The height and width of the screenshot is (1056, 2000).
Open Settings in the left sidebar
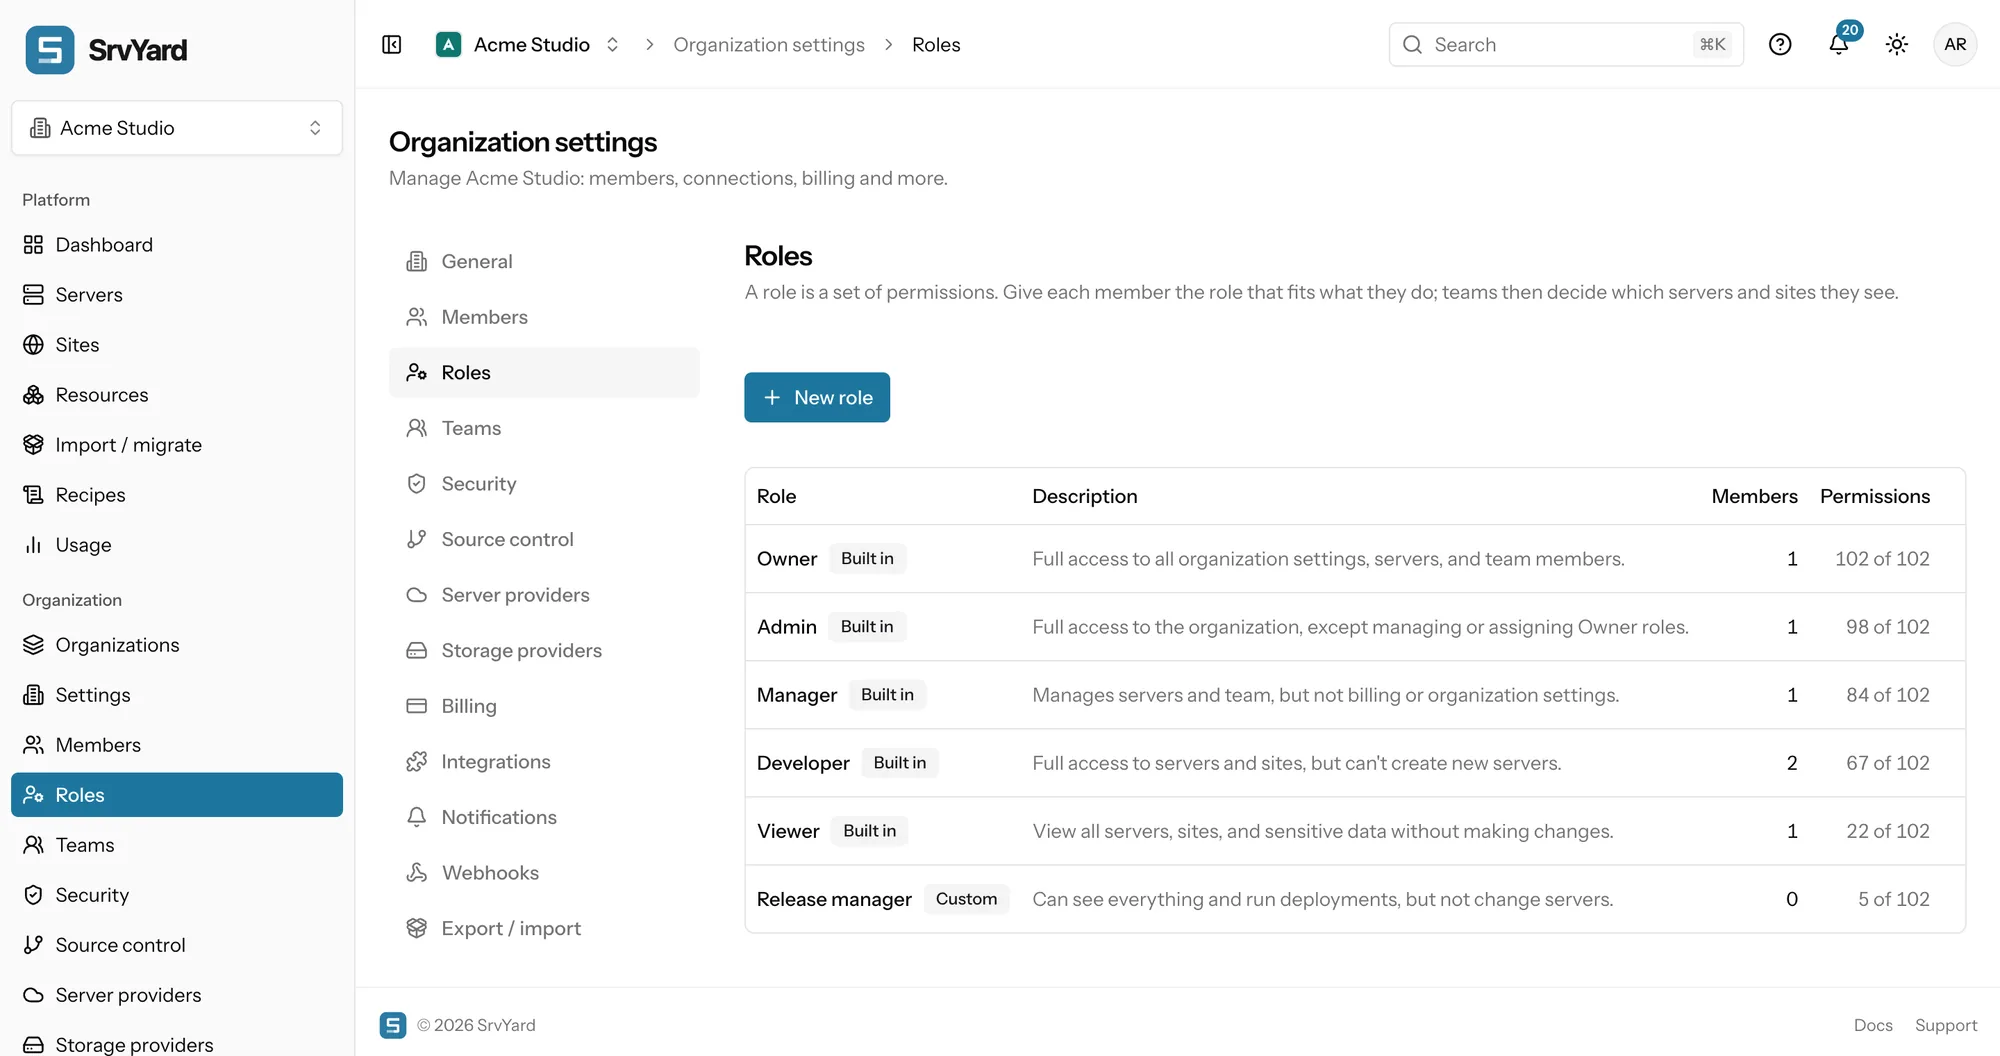tap(177, 695)
